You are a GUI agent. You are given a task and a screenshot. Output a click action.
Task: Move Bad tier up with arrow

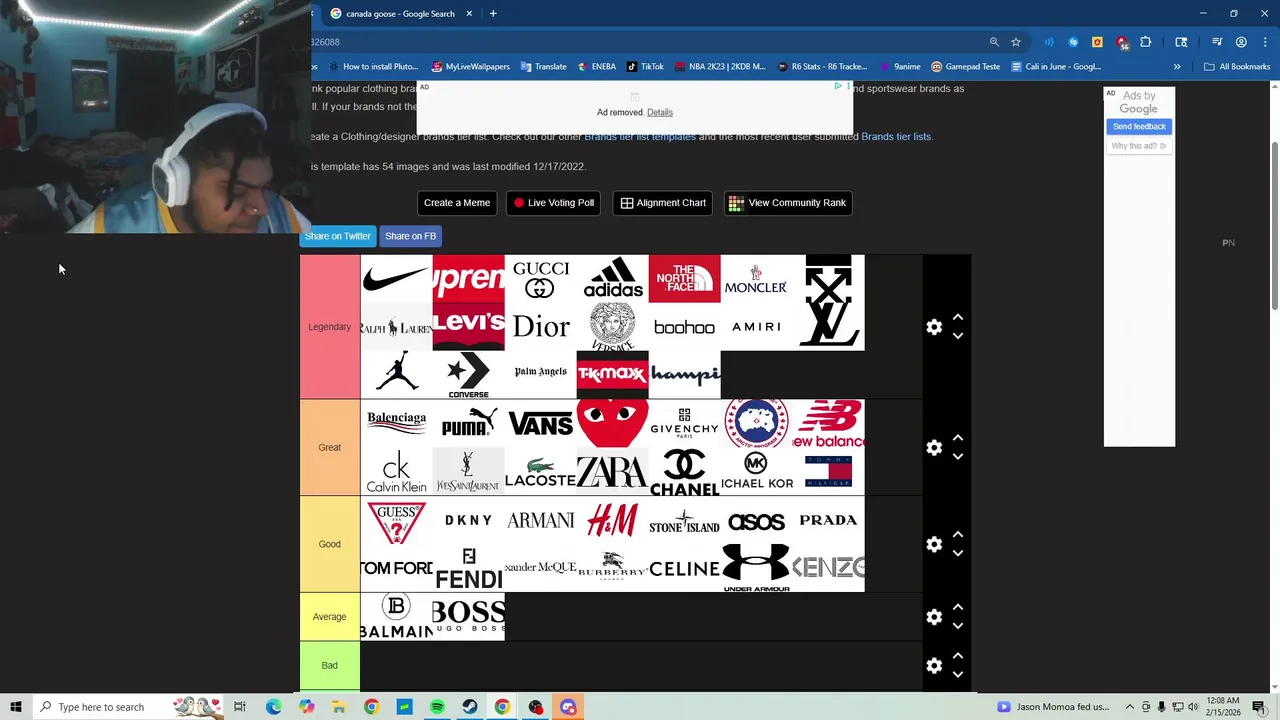(x=958, y=655)
